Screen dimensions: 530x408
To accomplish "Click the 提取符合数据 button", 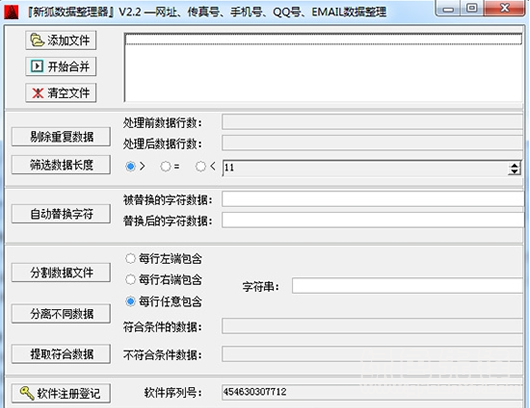I will [x=61, y=354].
